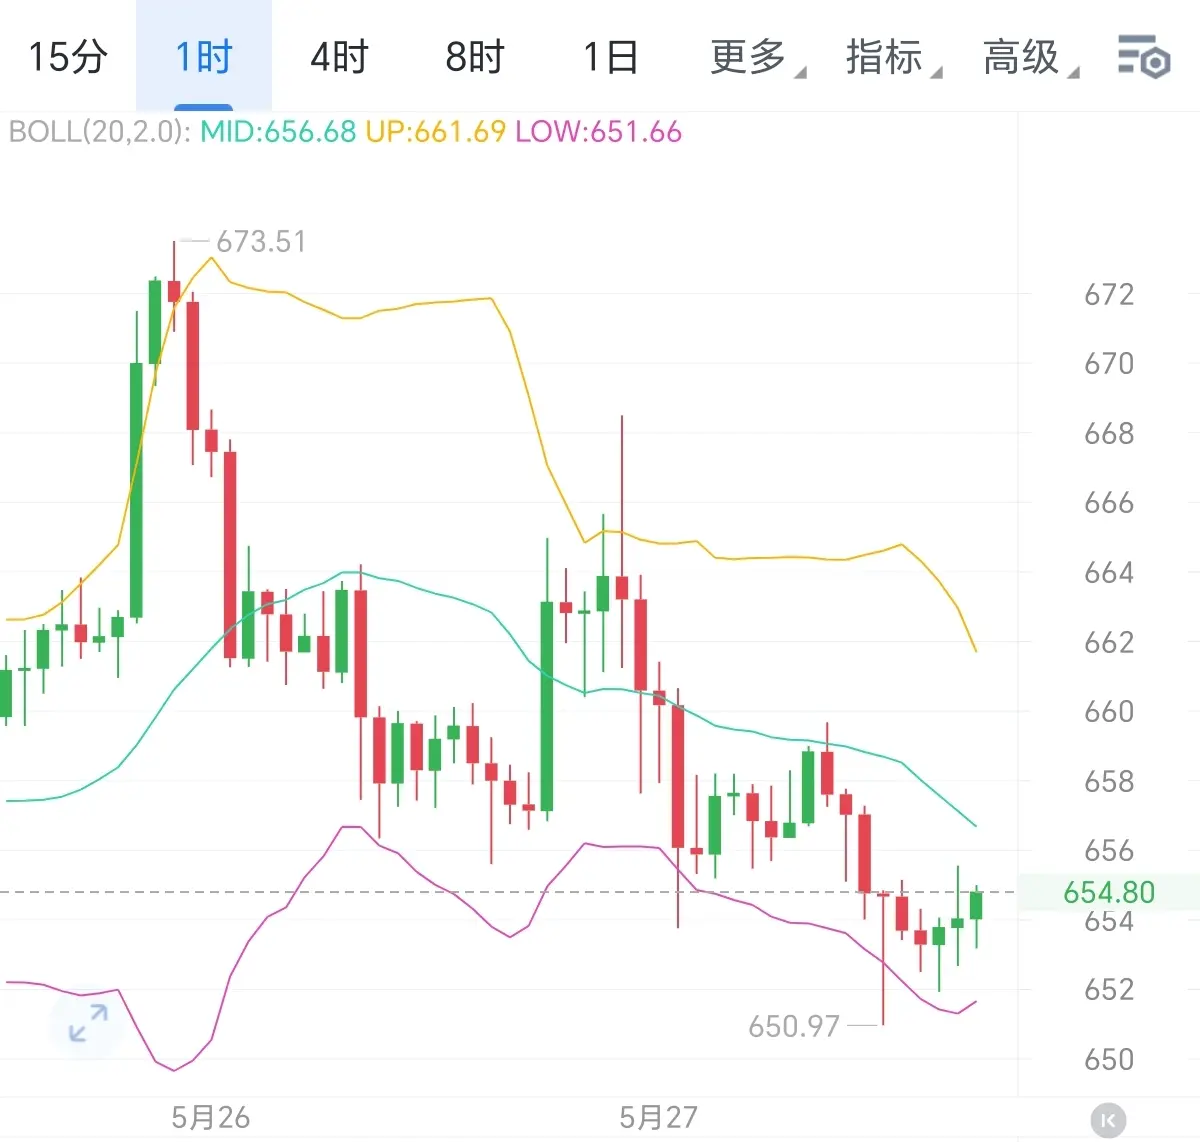1200x1142 pixels.
Task: Tap the 662 price axis label
Action: [1109, 642]
